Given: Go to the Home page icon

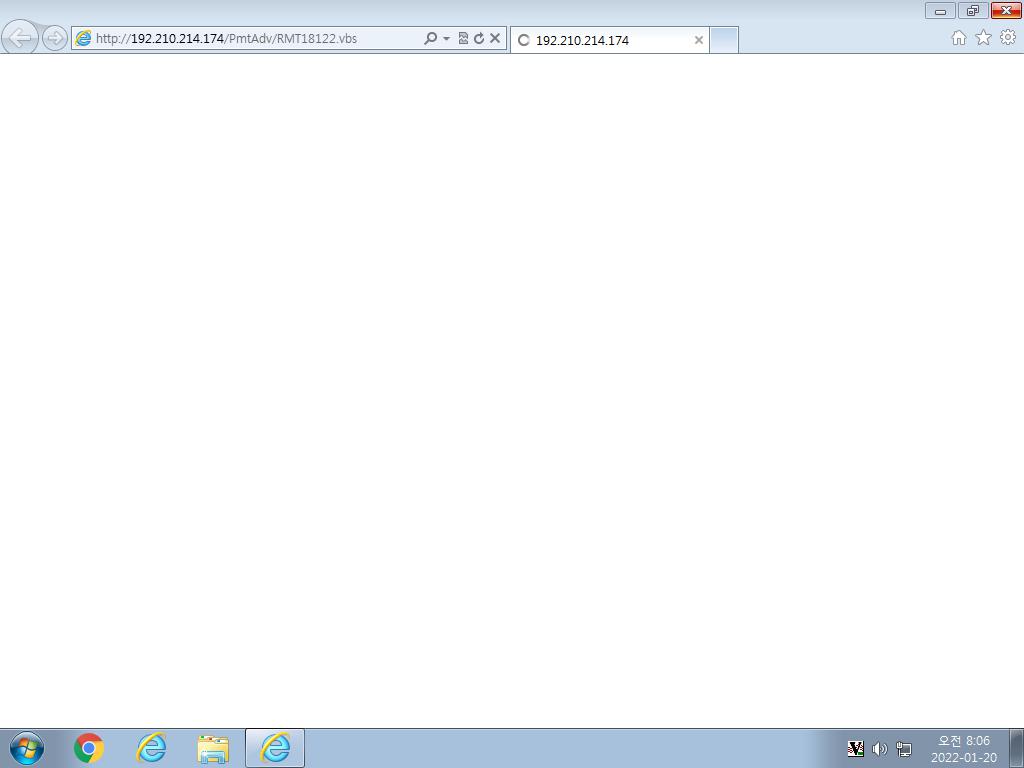Looking at the screenshot, I should (959, 38).
